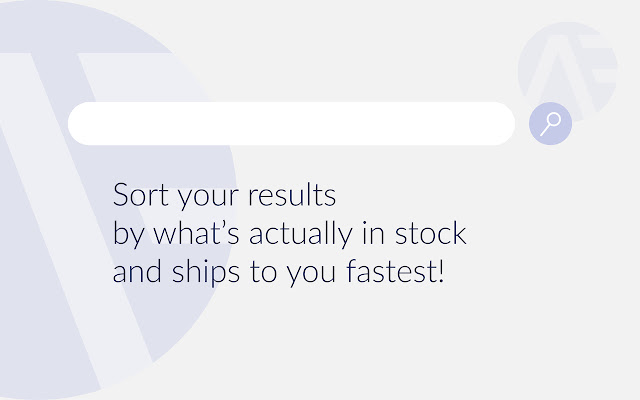
Task: Click the word "what's" in the second line
Action: (x=199, y=234)
